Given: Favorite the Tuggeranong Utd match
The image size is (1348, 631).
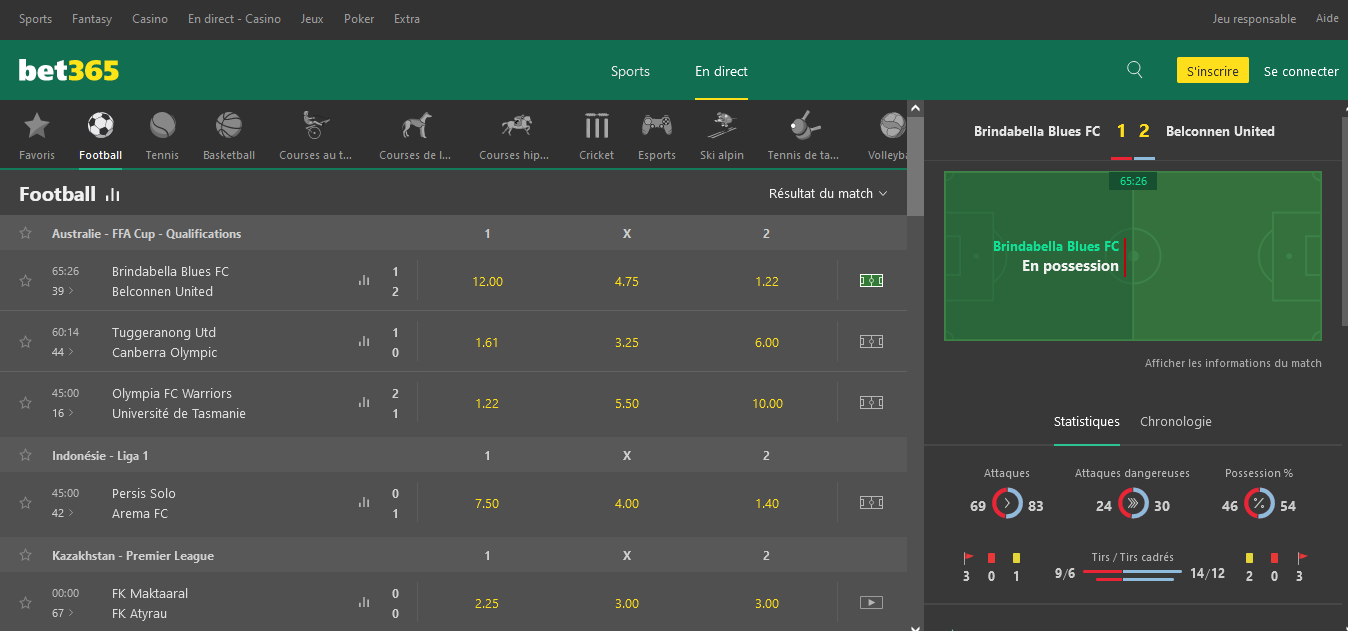Looking at the screenshot, I should pyautogui.click(x=26, y=342).
